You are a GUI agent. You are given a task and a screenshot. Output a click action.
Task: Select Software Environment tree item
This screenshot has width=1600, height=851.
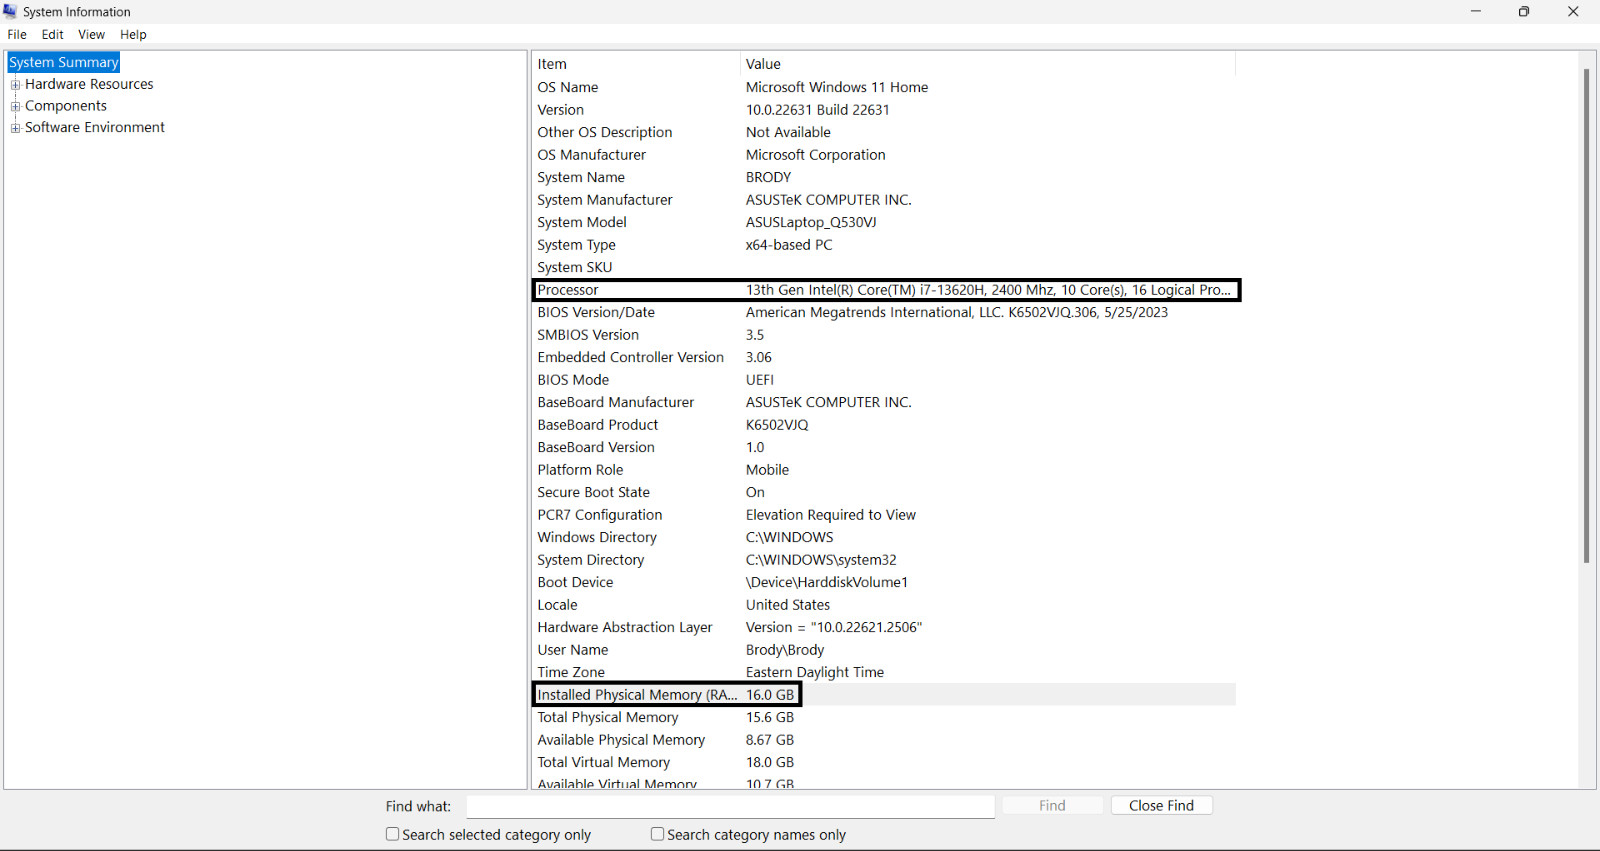(x=95, y=127)
